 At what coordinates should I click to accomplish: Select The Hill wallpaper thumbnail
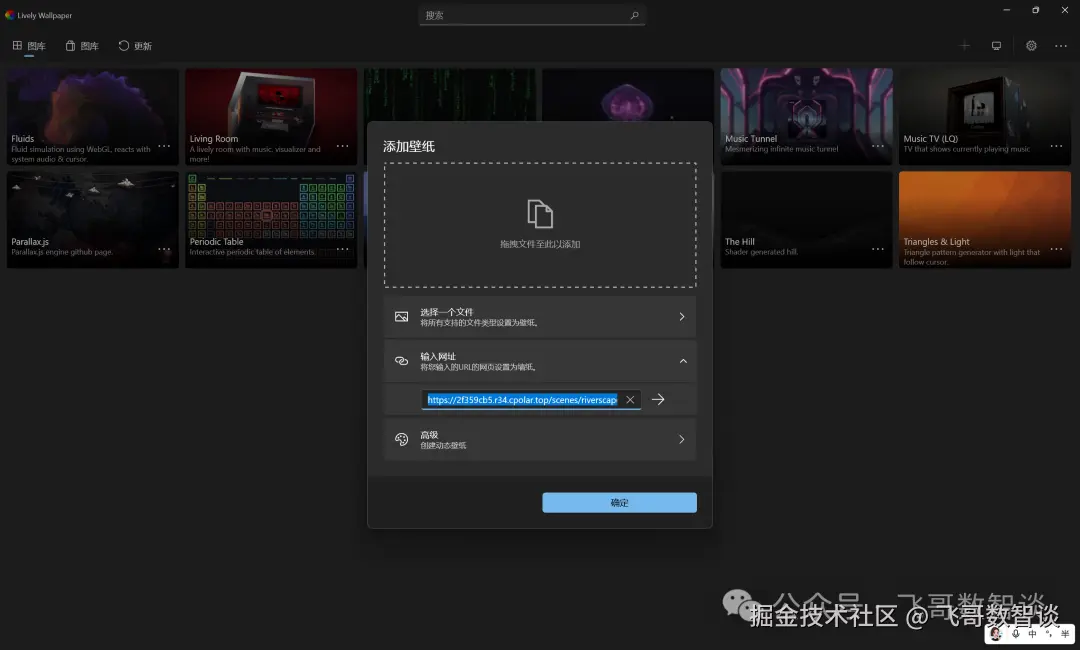coord(807,220)
